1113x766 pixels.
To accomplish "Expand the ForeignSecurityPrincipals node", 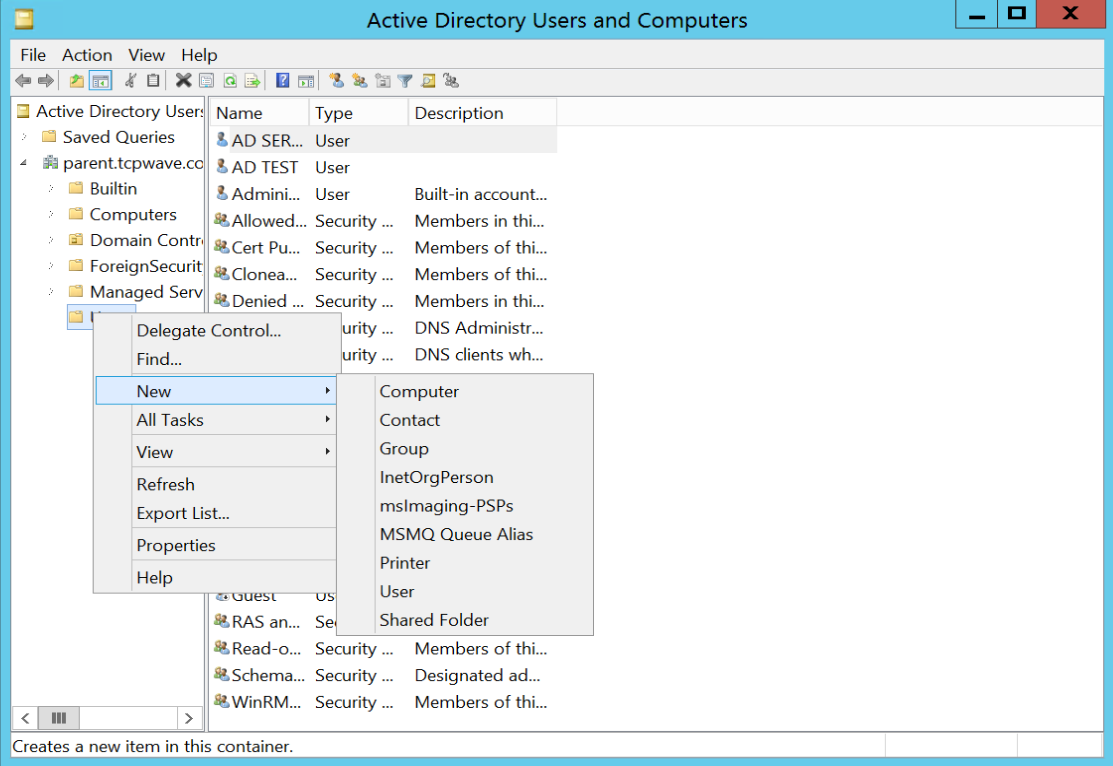I will 51,266.
